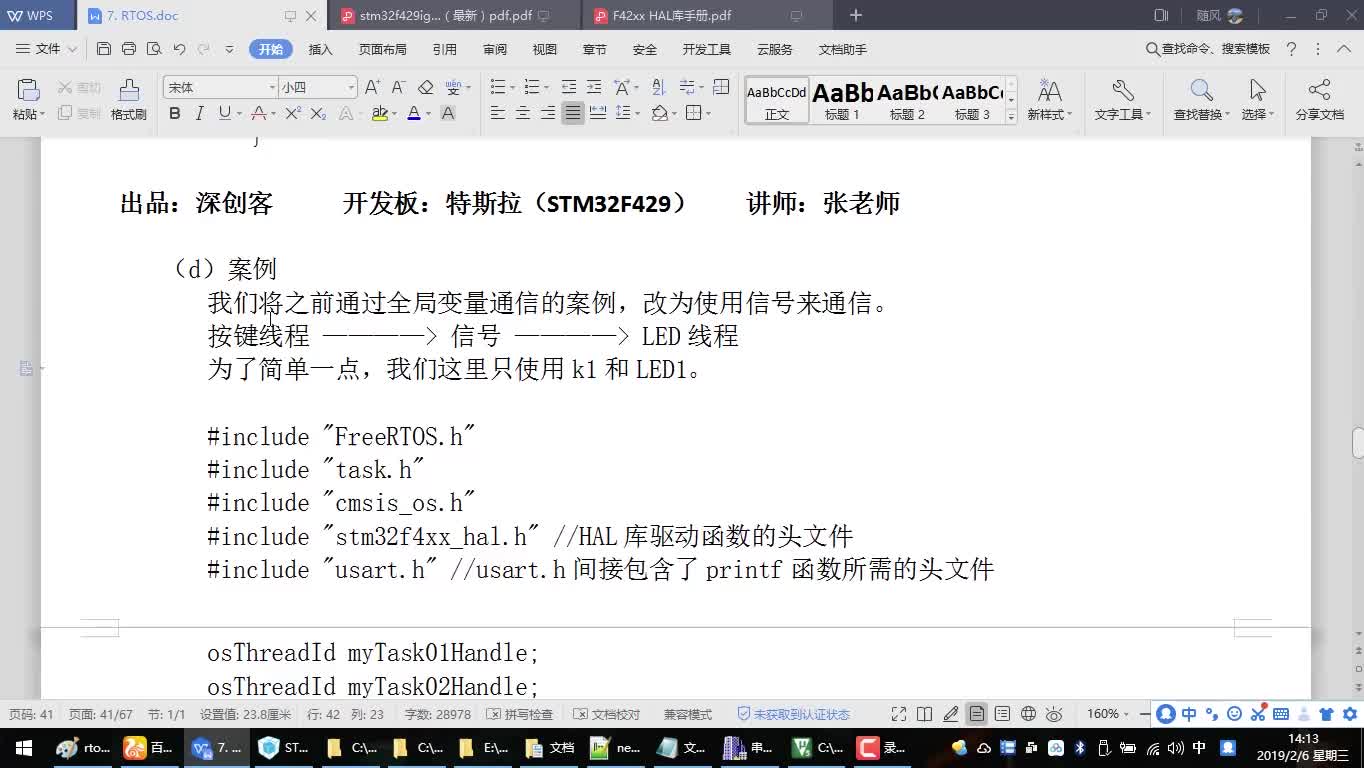The height and width of the screenshot is (768, 1364).
Task: Center align the text
Action: point(522,114)
